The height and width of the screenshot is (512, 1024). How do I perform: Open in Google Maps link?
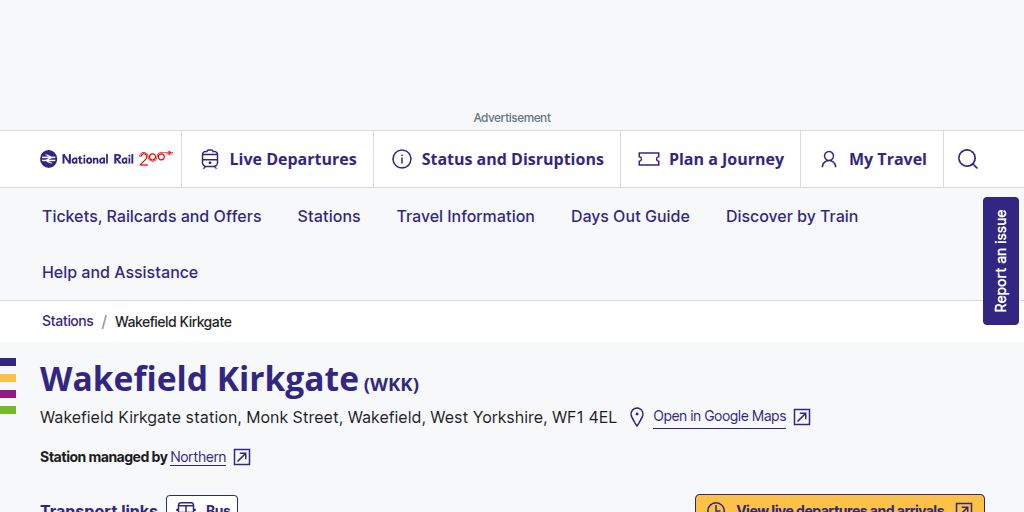pyautogui.click(x=720, y=416)
